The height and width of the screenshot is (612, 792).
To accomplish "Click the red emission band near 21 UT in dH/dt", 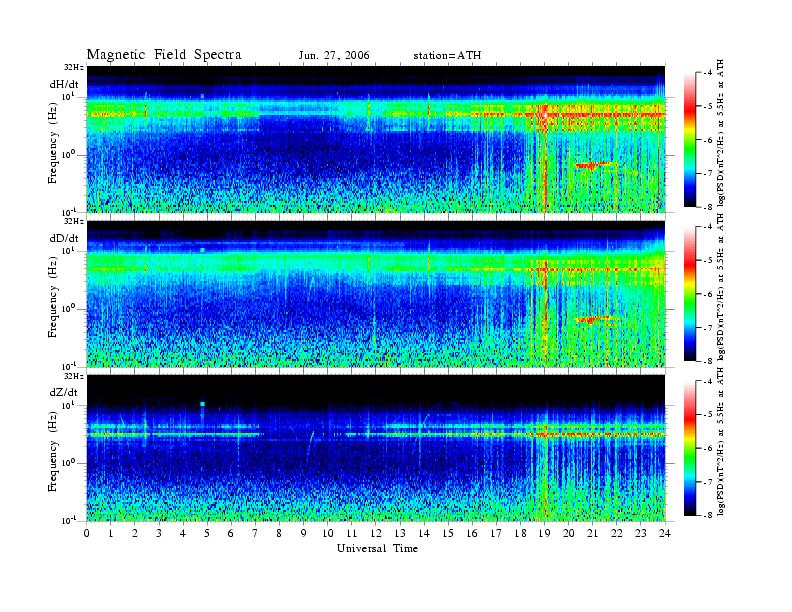I will point(592,165).
